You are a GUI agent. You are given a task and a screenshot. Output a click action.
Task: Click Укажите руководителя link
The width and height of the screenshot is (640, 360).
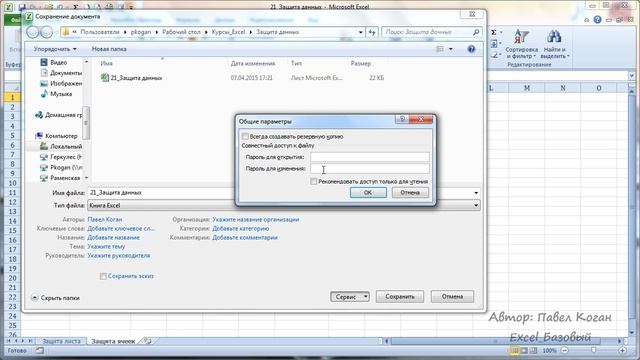pyautogui.click(x=119, y=256)
